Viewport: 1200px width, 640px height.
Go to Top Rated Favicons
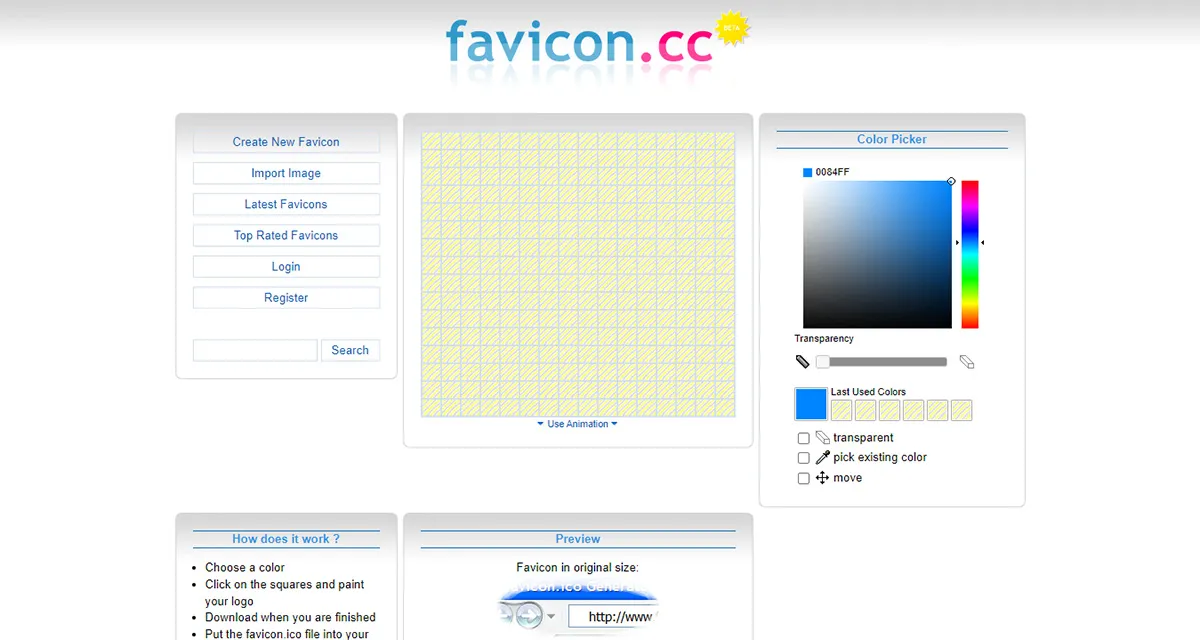pyautogui.click(x=286, y=235)
